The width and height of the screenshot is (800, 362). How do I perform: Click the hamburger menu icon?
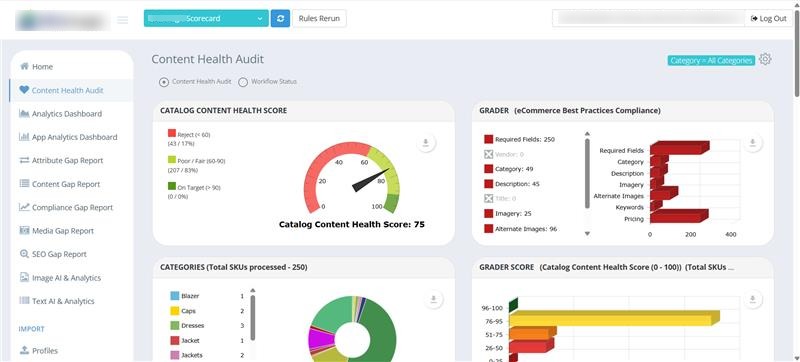pos(122,20)
